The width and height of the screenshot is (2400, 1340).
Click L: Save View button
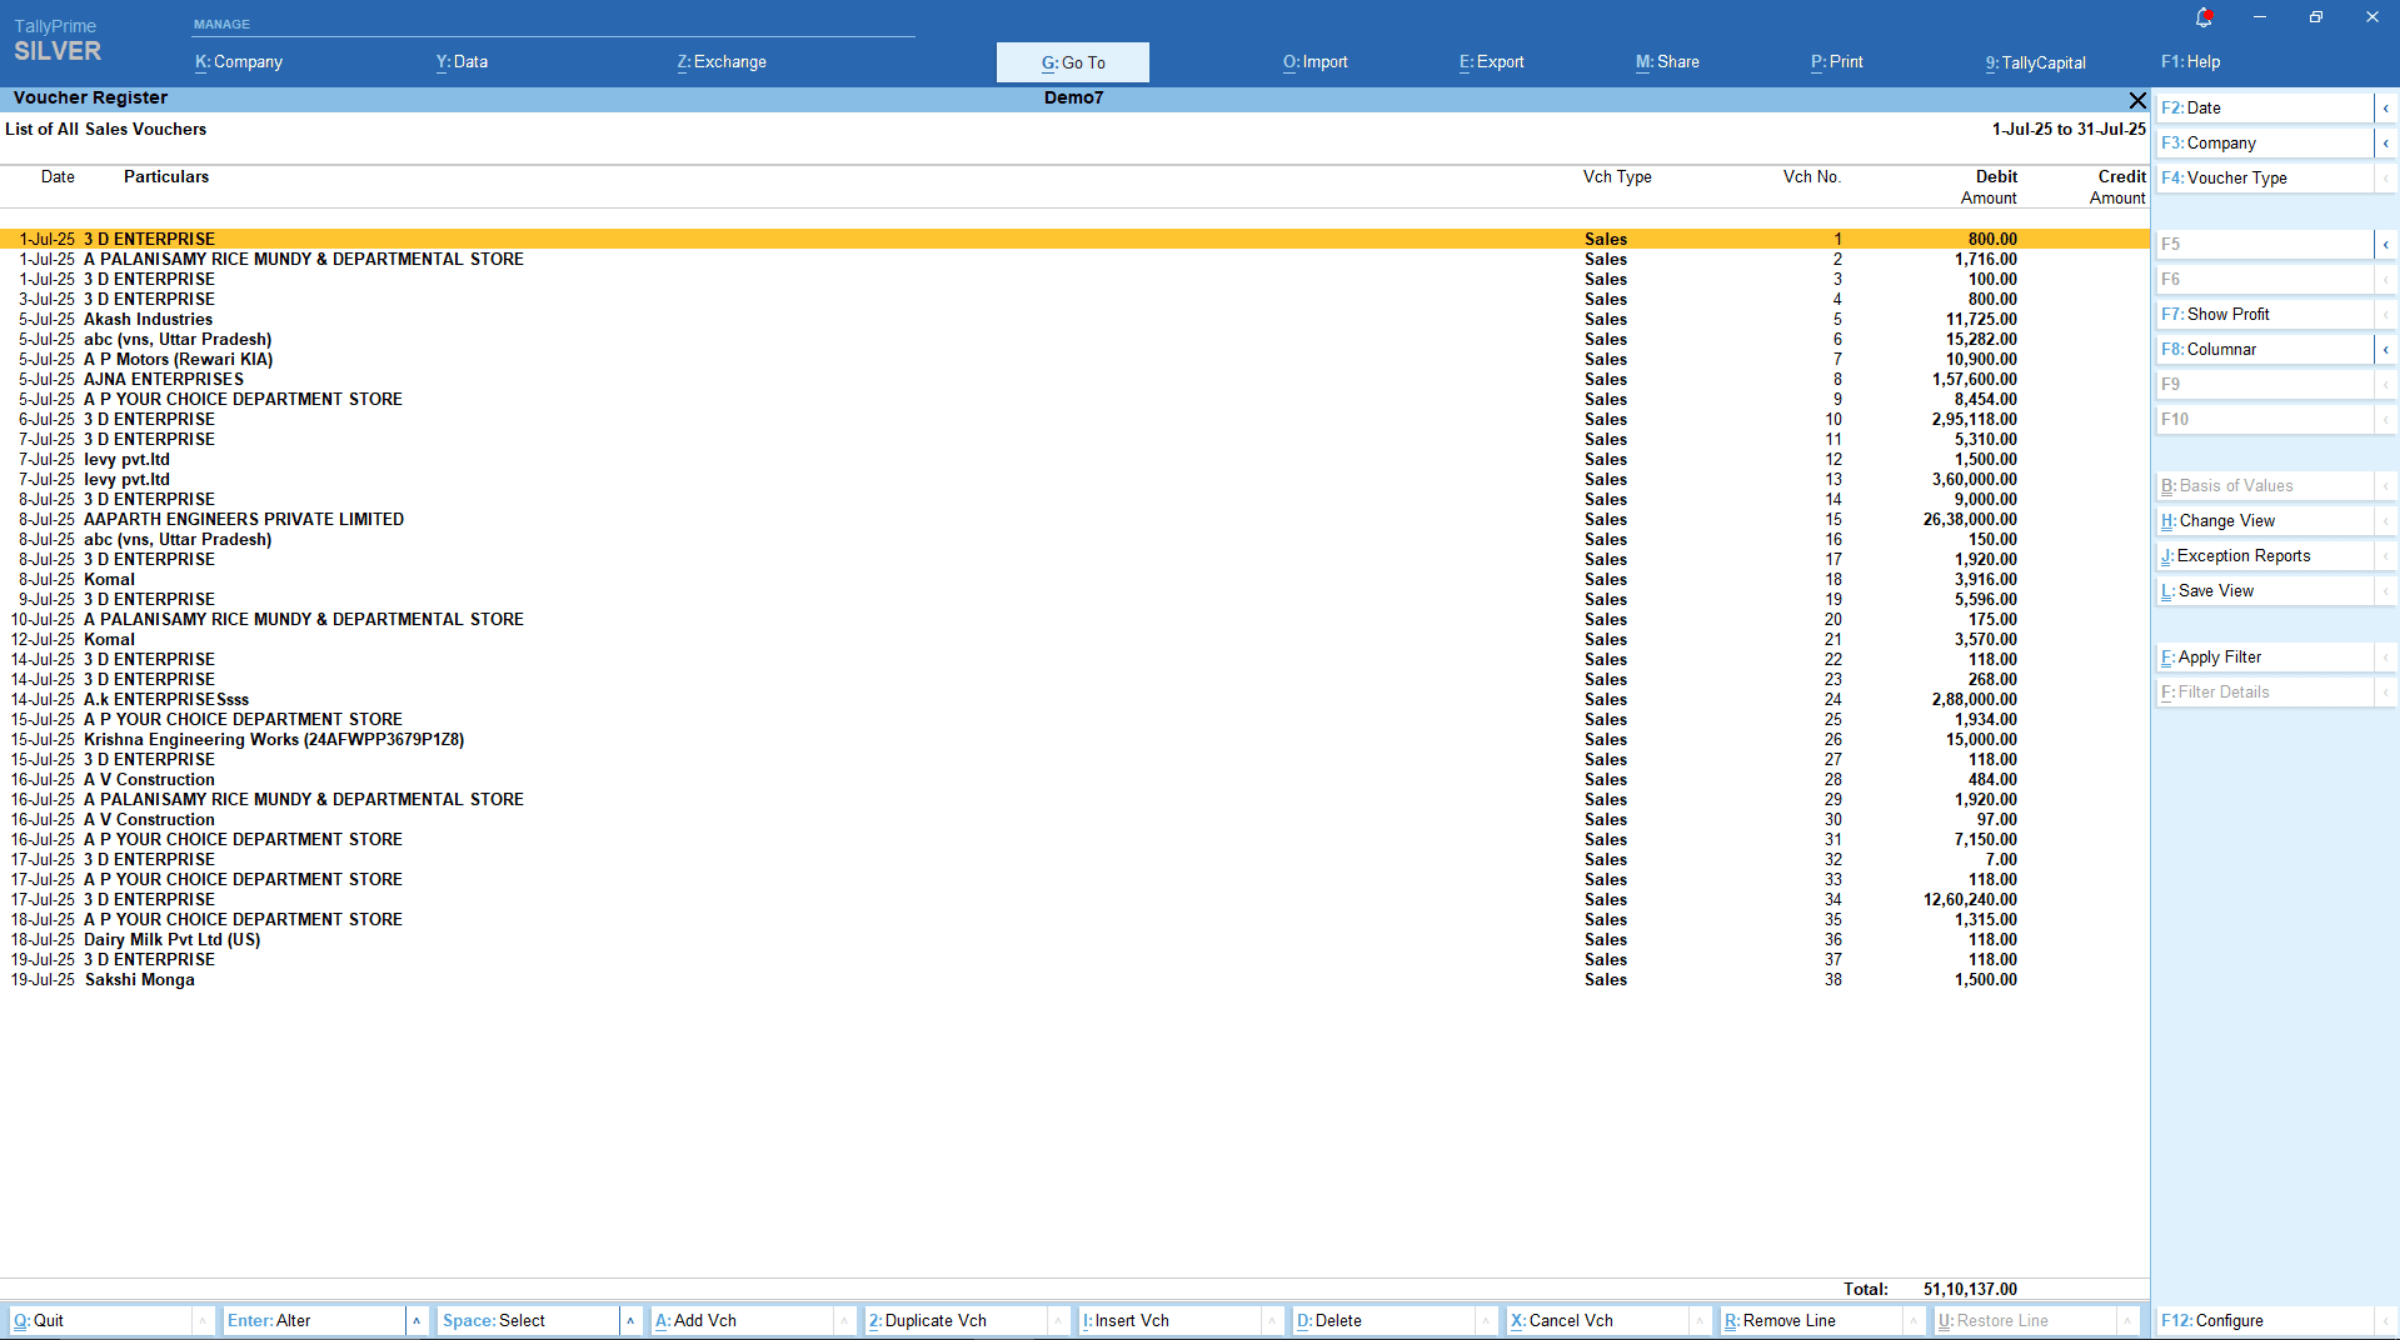pos(2264,591)
